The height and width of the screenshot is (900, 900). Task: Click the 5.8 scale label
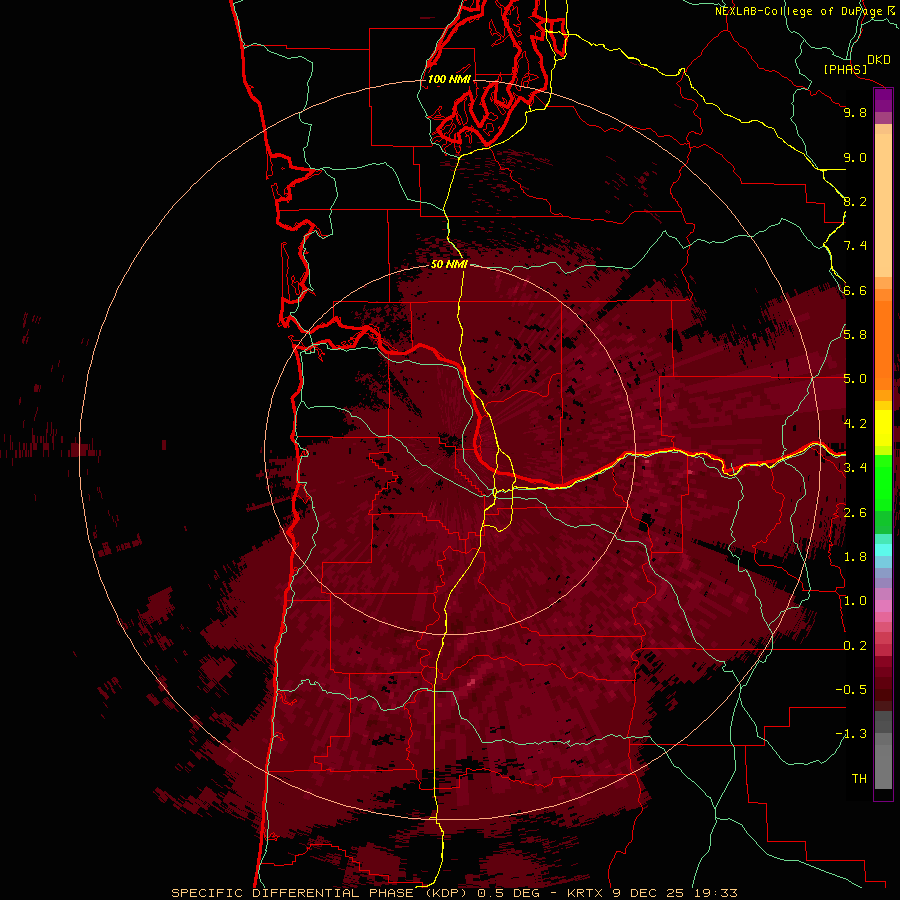coord(855,335)
